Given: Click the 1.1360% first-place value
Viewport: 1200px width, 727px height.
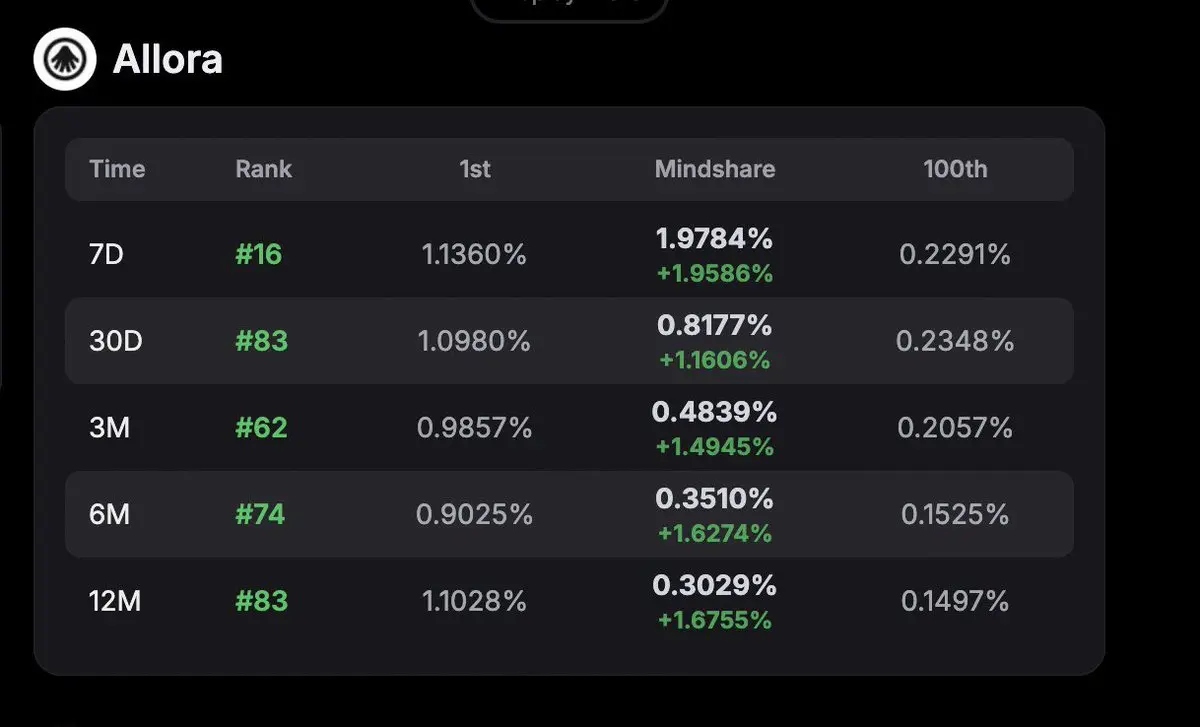Looking at the screenshot, I should tap(475, 255).
